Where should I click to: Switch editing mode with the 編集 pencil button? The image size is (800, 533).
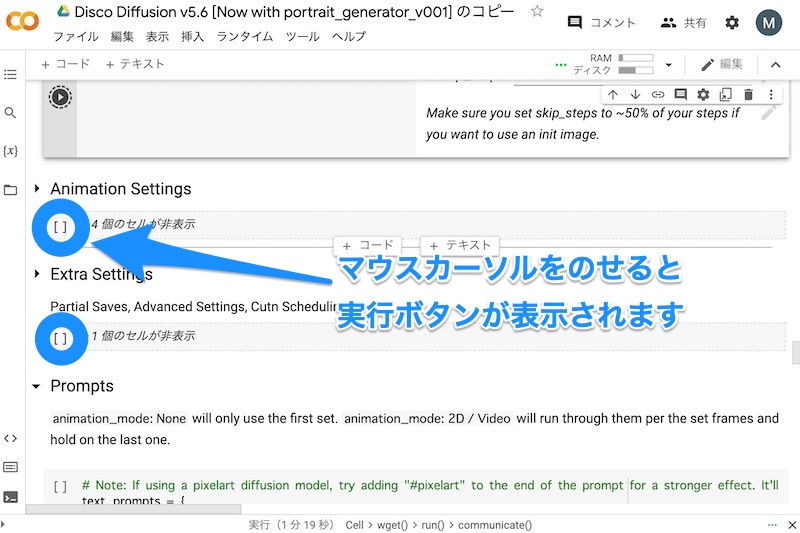[722, 64]
